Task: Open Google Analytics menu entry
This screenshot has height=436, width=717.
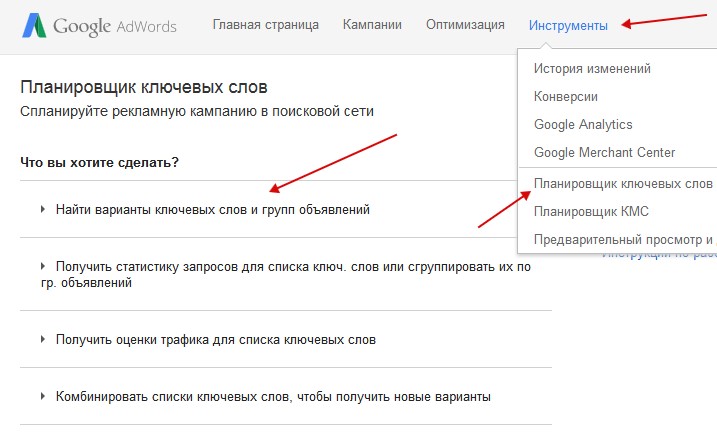Action: [583, 124]
